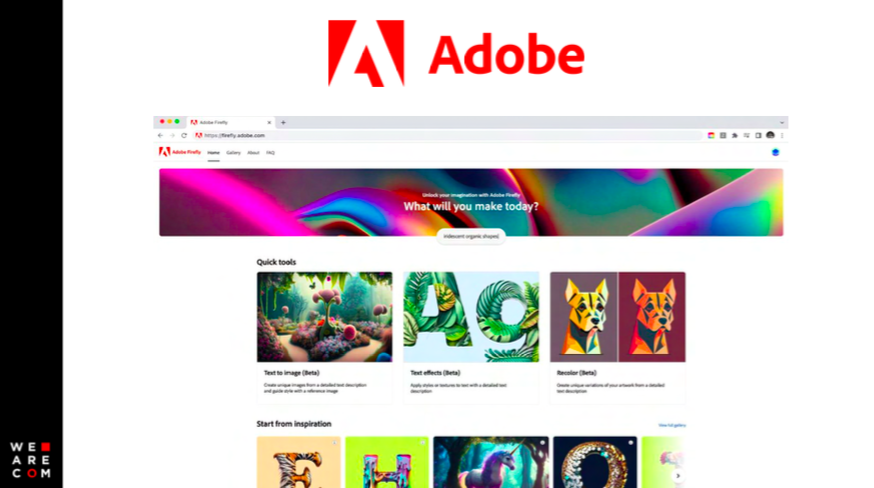Go to the About page
The image size is (874, 488).
coord(253,153)
